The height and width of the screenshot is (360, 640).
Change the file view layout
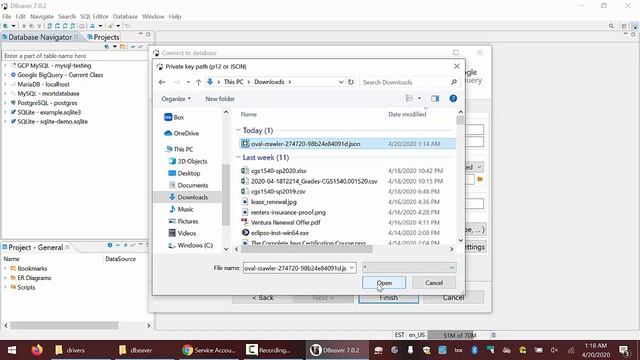click(x=409, y=98)
